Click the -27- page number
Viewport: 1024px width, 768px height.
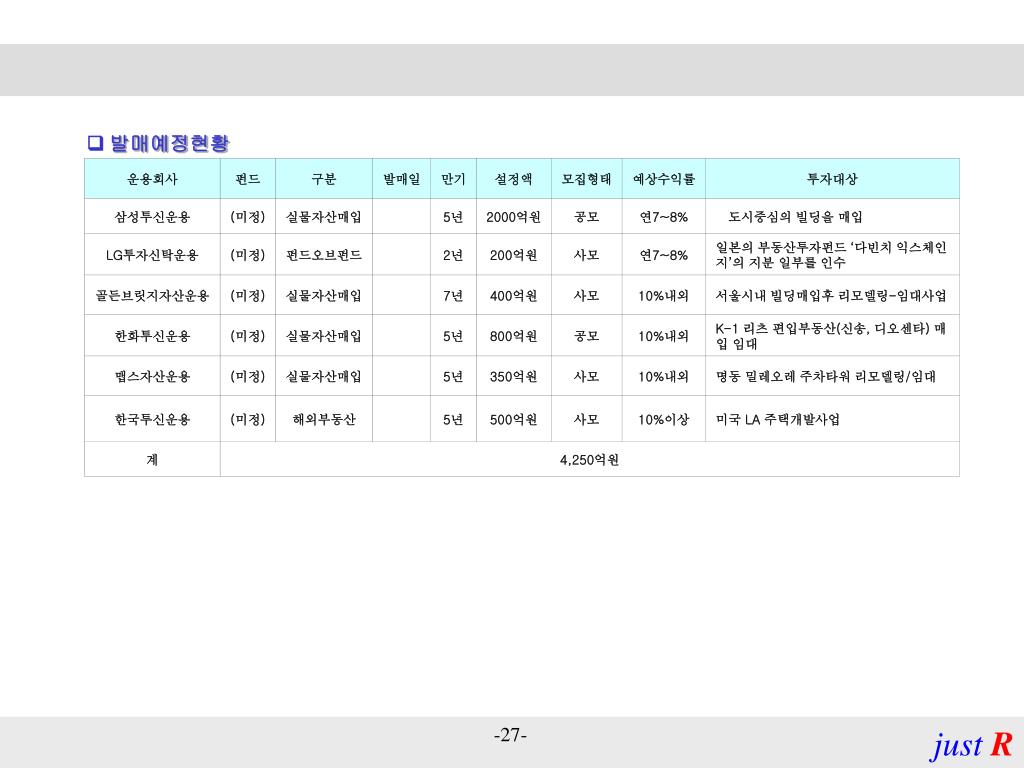pos(510,735)
